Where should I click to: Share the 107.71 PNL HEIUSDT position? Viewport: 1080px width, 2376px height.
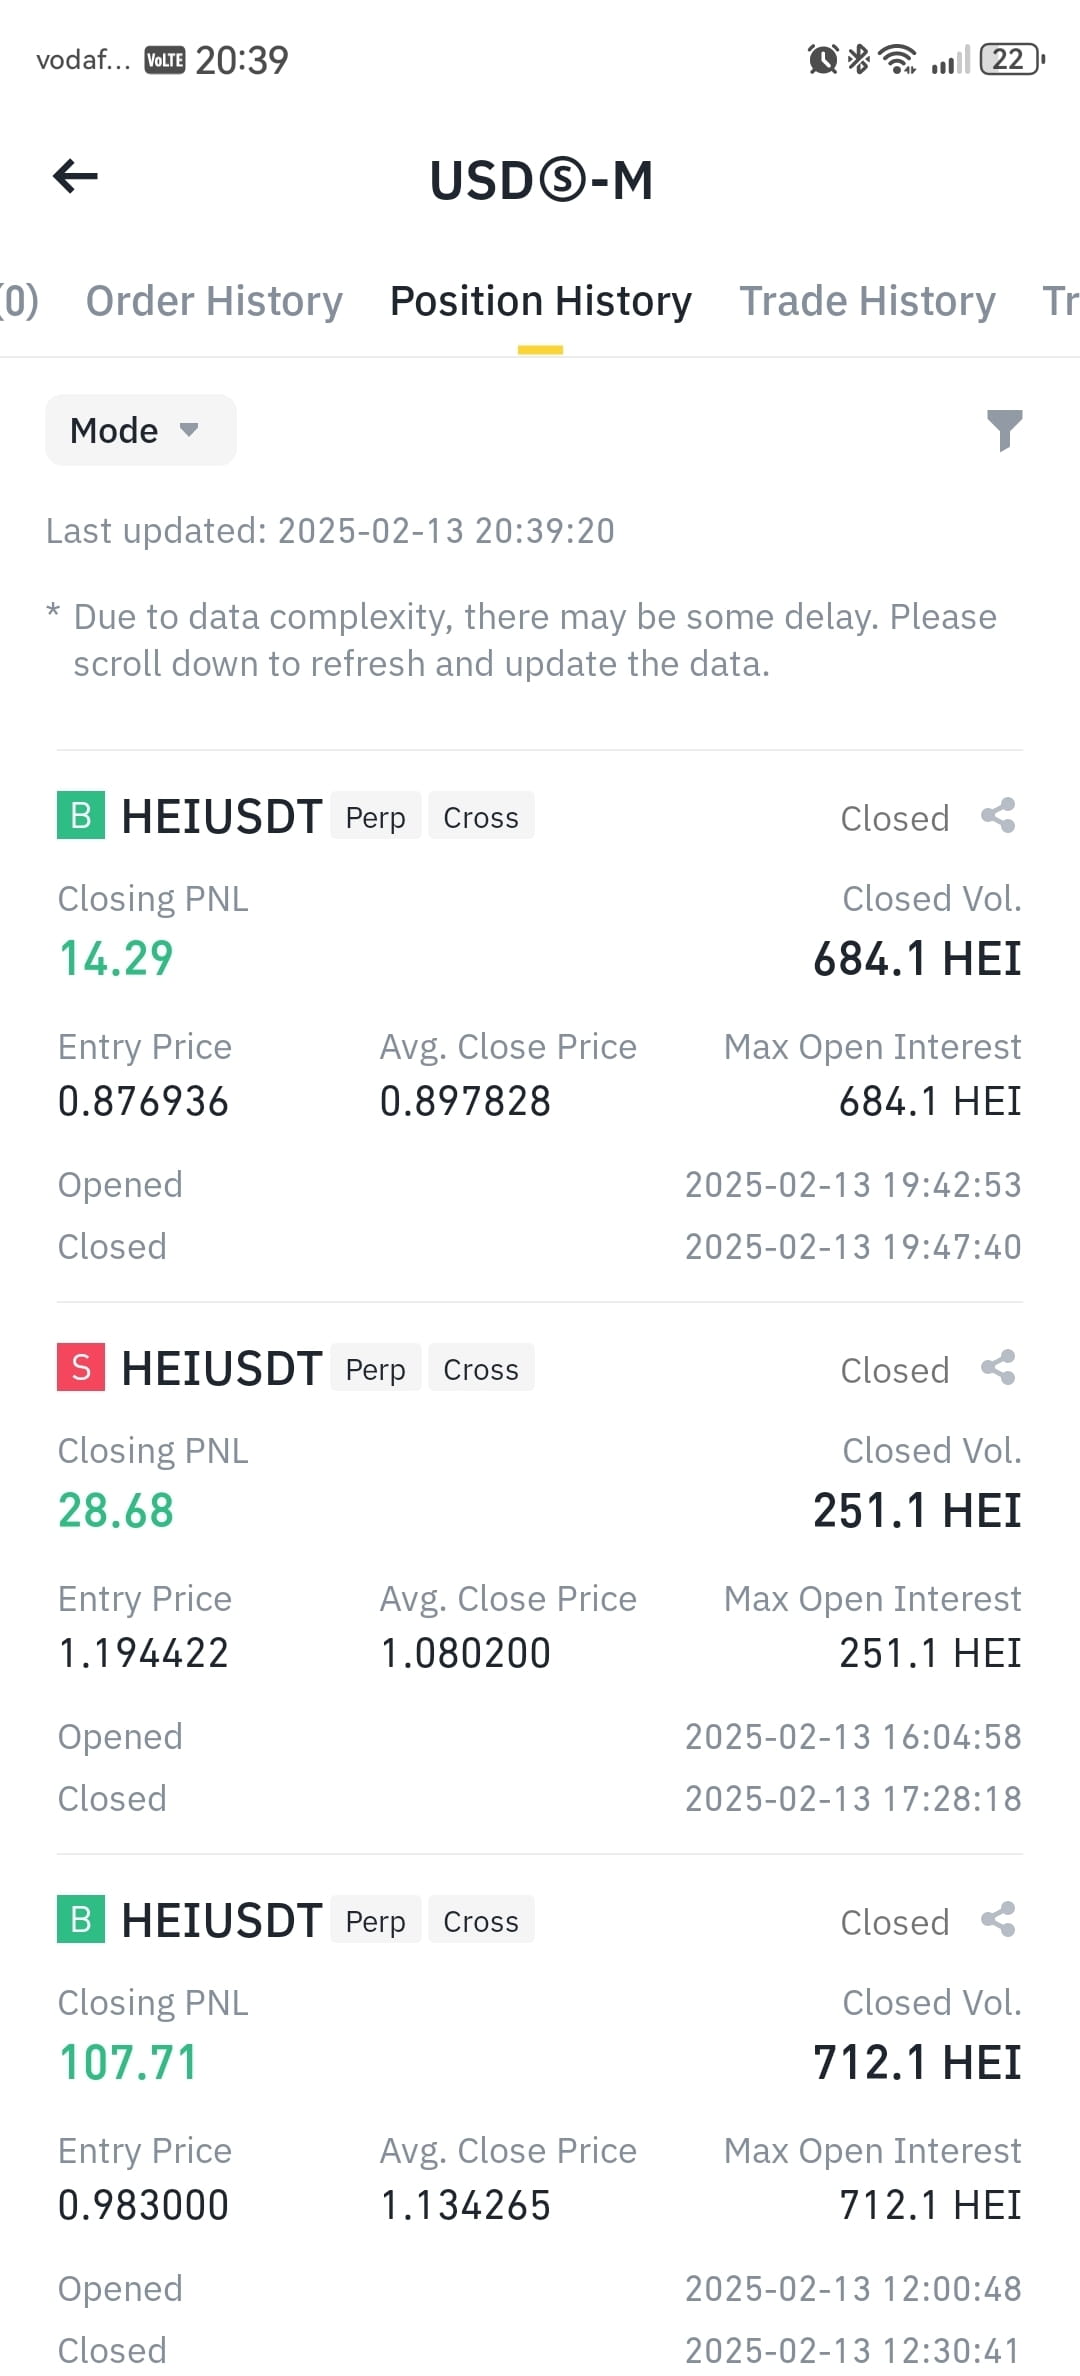point(998,1920)
